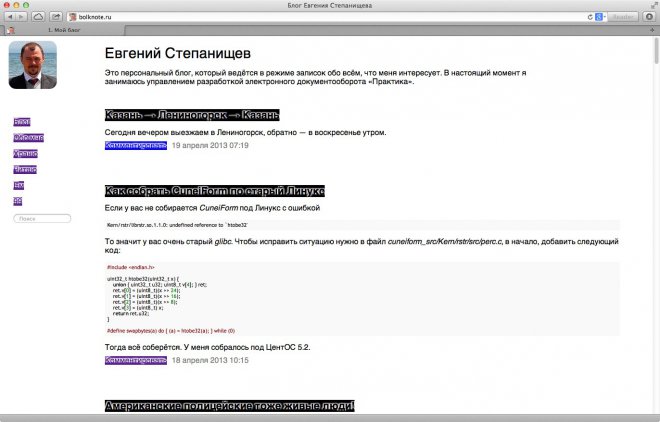Click the vertical scrollbar thumb
The width and height of the screenshot is (660, 422).
[x=656, y=50]
